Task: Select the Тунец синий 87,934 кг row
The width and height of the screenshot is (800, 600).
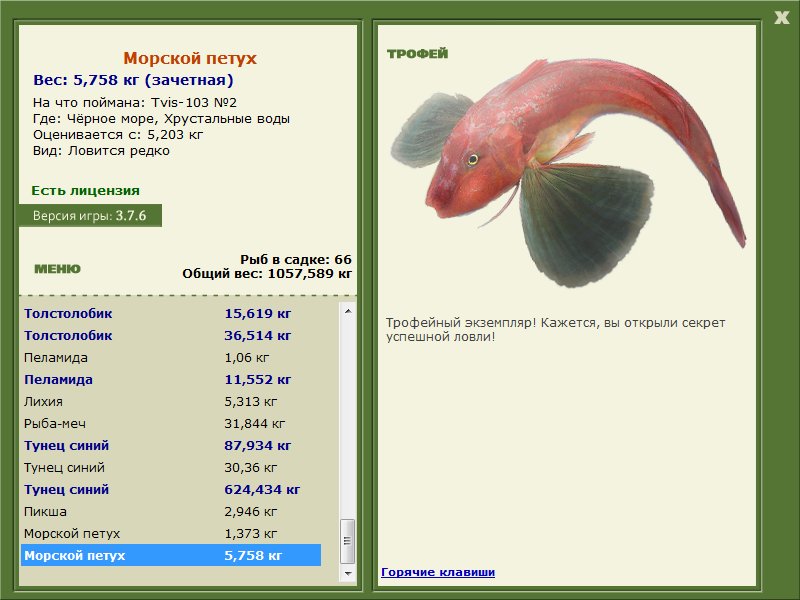Action: point(171,445)
